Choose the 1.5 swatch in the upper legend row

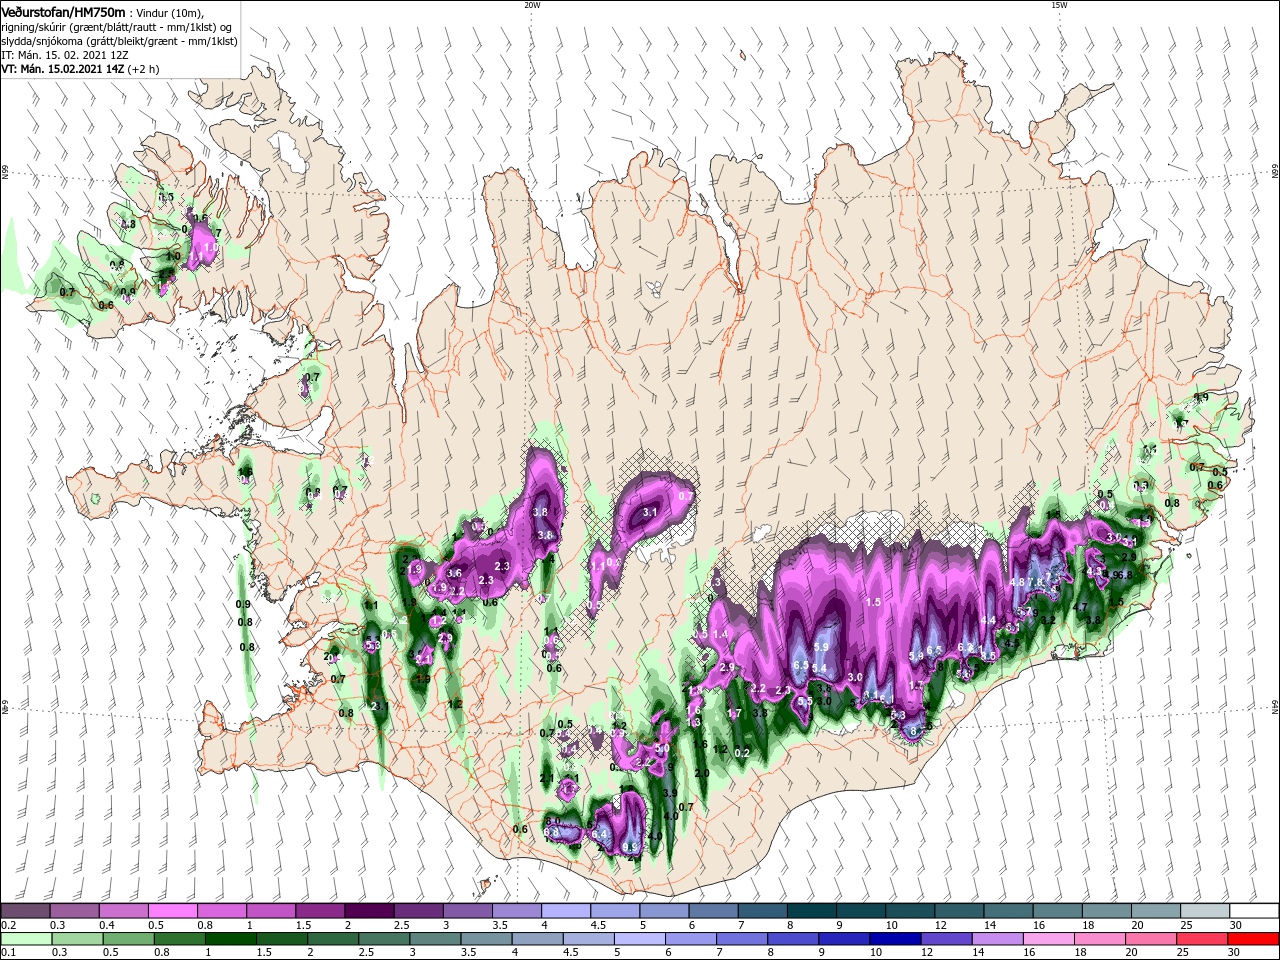320,910
